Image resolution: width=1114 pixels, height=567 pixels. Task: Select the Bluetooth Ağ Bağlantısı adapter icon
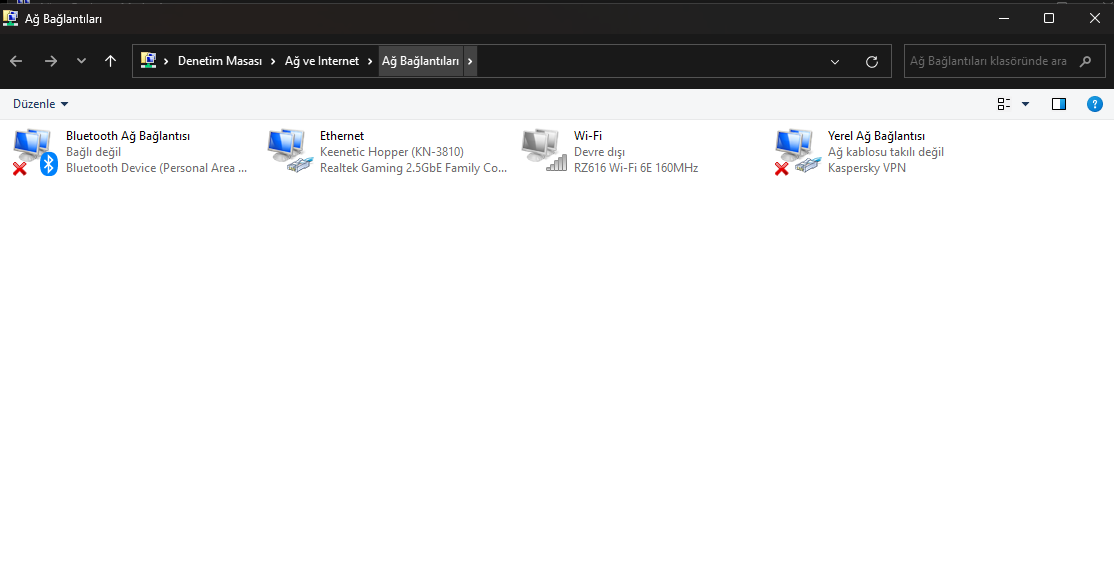(x=35, y=152)
